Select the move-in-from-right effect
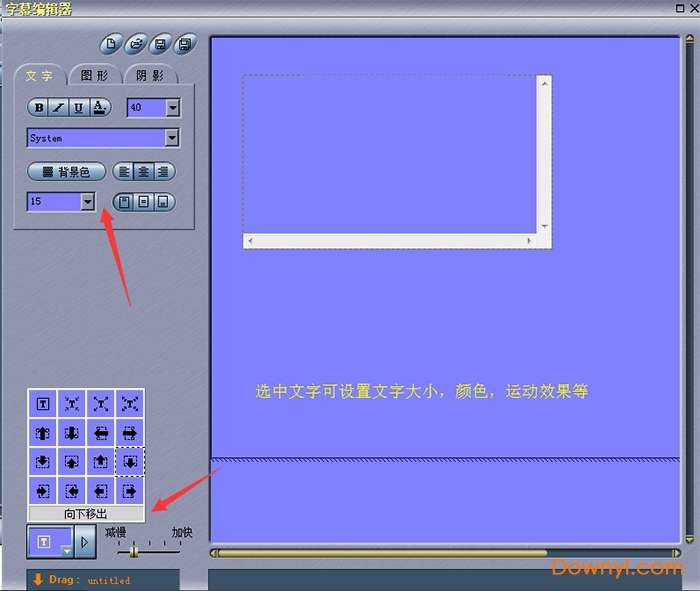This screenshot has height=591, width=700. tap(71, 491)
